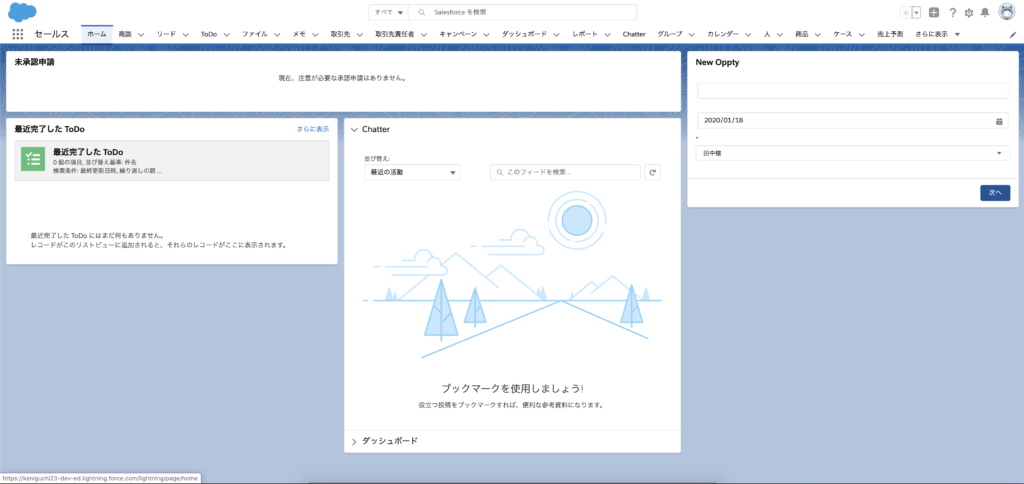Click the empty New Oppty name field

click(853, 91)
